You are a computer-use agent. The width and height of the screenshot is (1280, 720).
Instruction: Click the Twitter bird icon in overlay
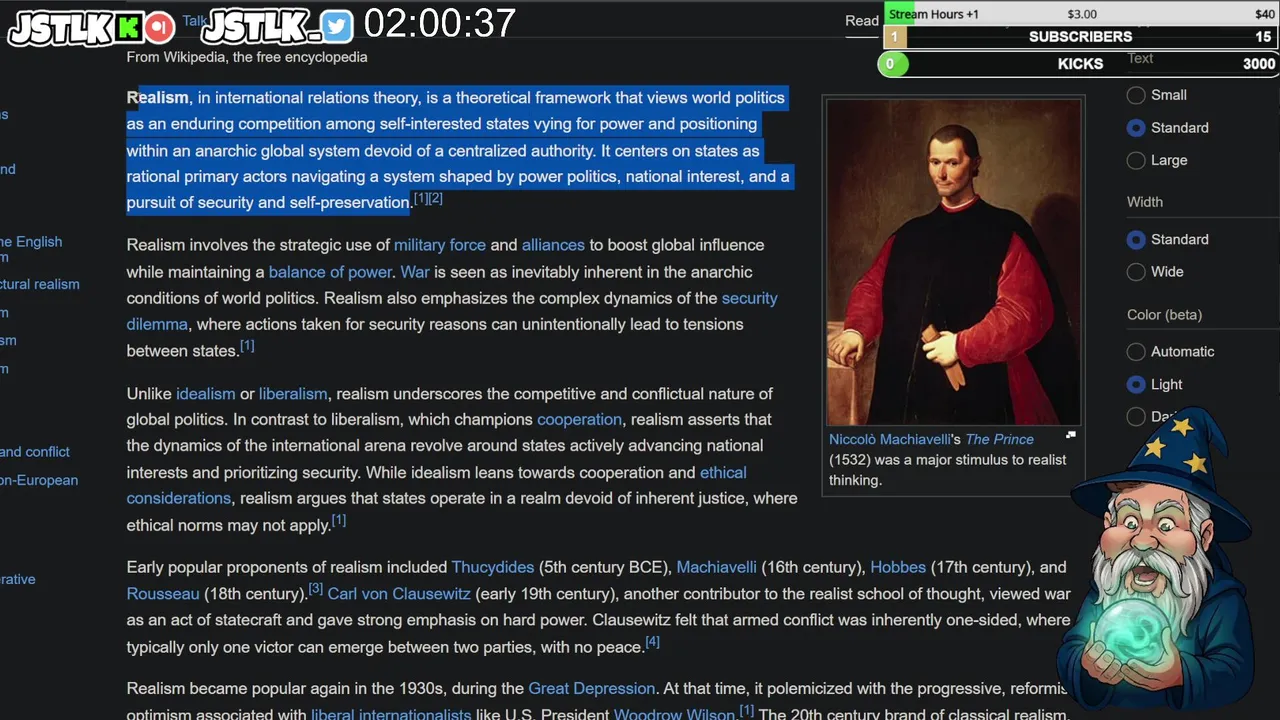point(338,27)
